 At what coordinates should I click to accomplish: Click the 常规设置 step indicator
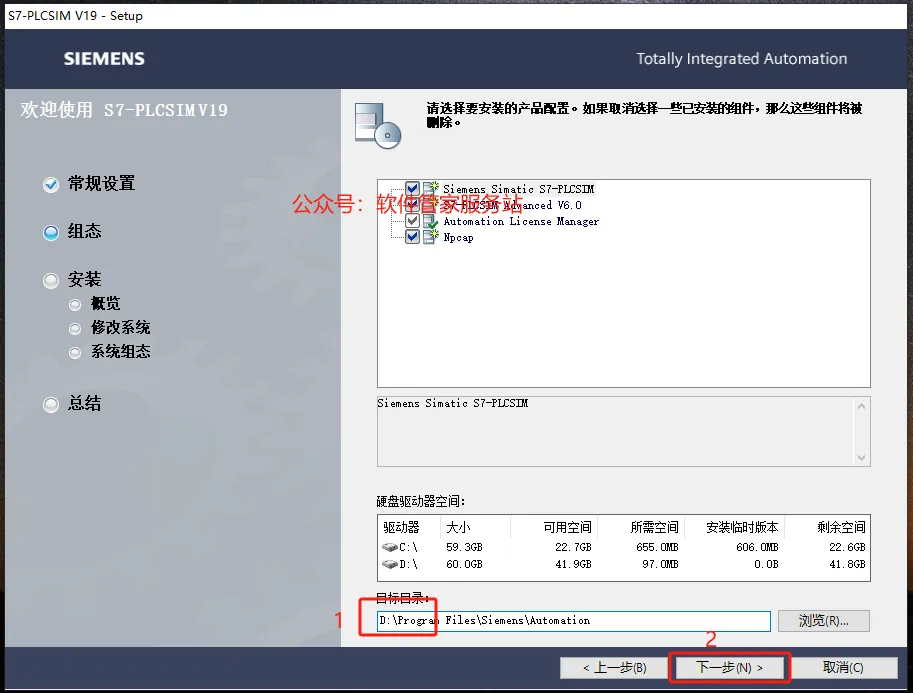pos(51,185)
